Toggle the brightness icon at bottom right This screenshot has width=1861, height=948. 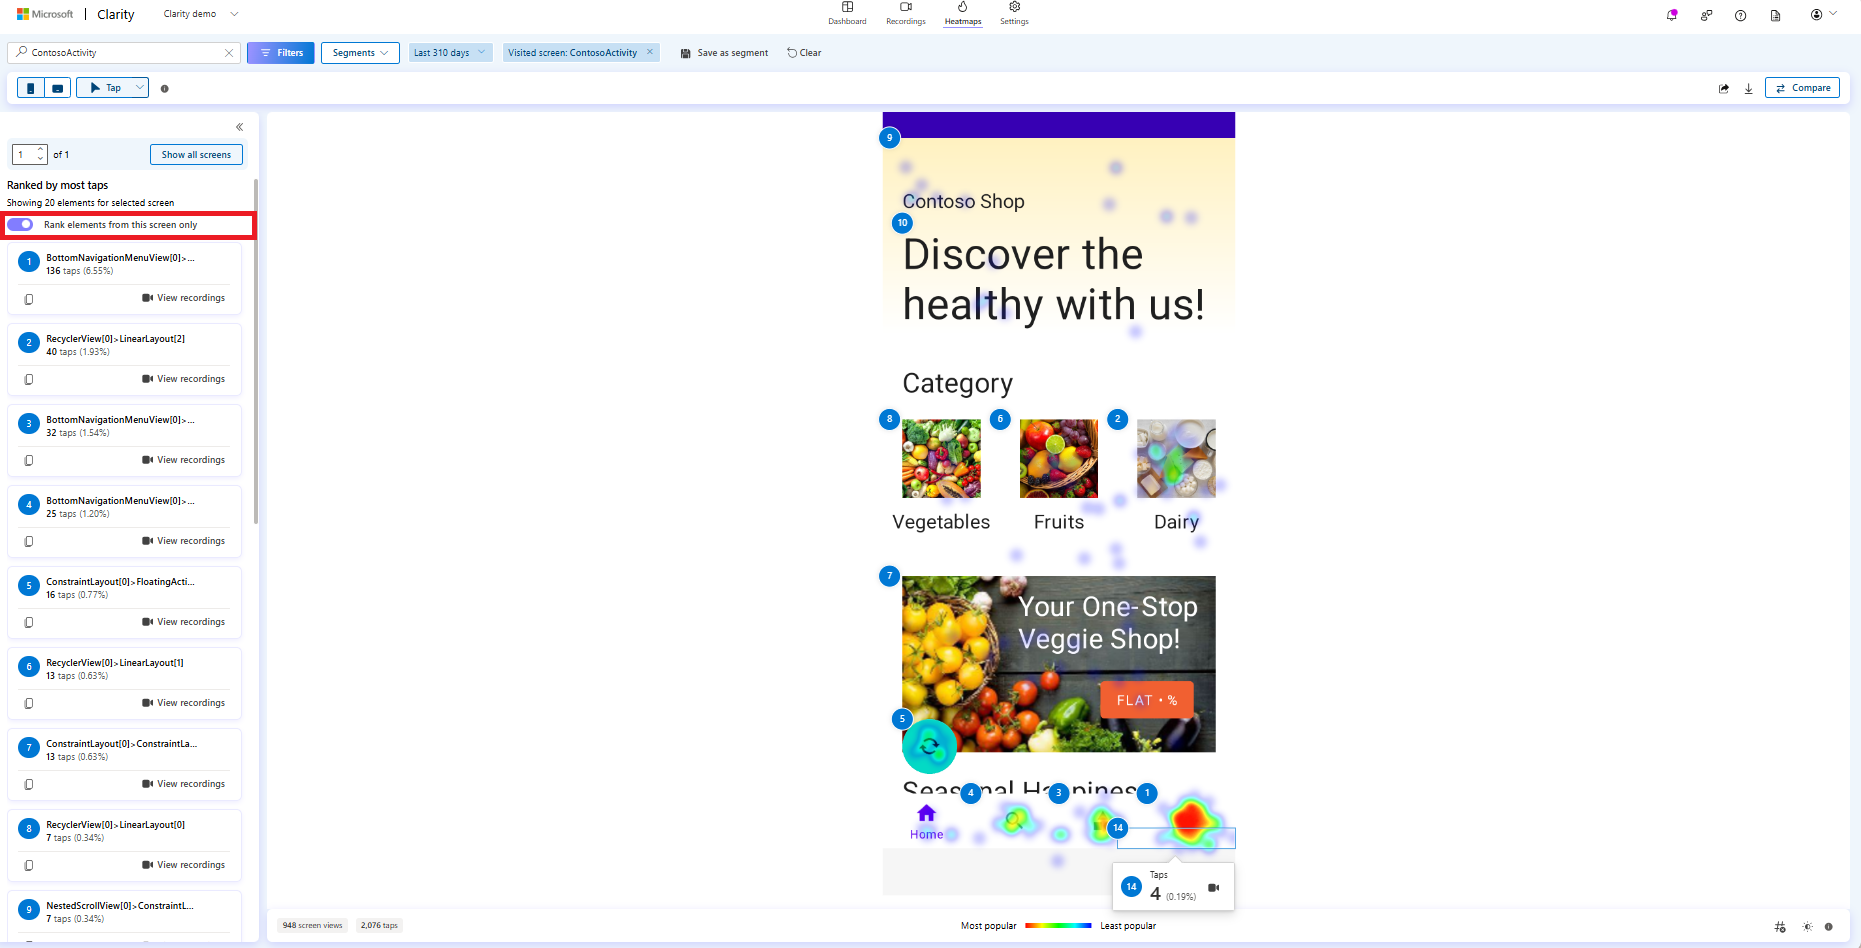coord(1807,927)
